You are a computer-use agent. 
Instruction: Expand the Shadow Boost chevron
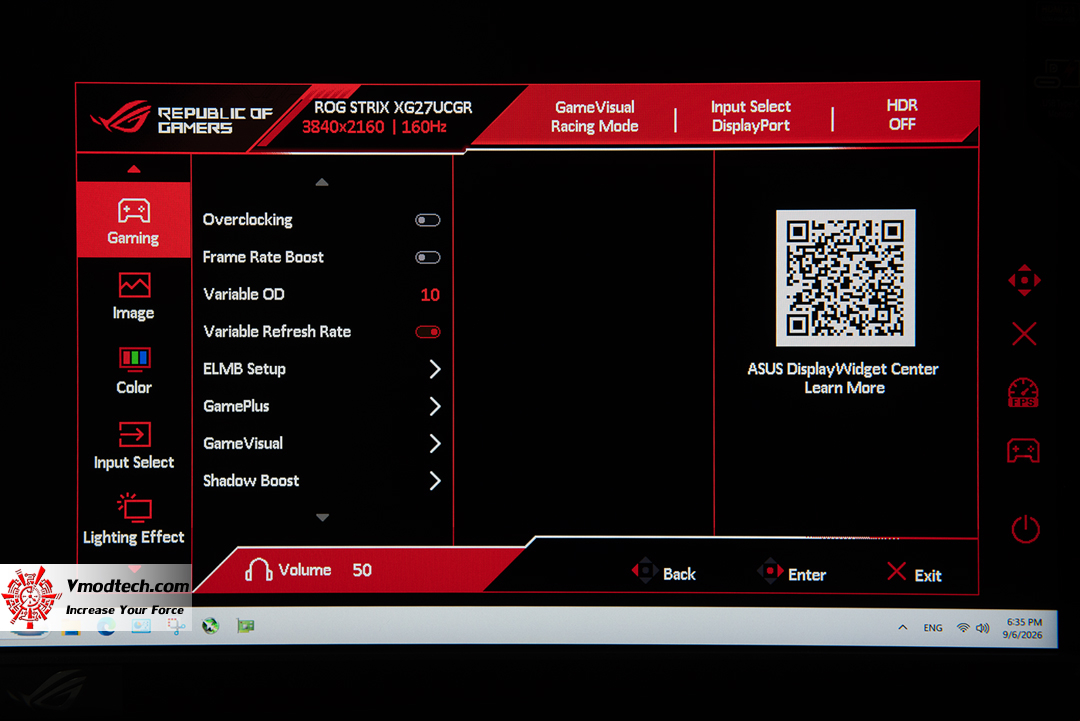(435, 481)
